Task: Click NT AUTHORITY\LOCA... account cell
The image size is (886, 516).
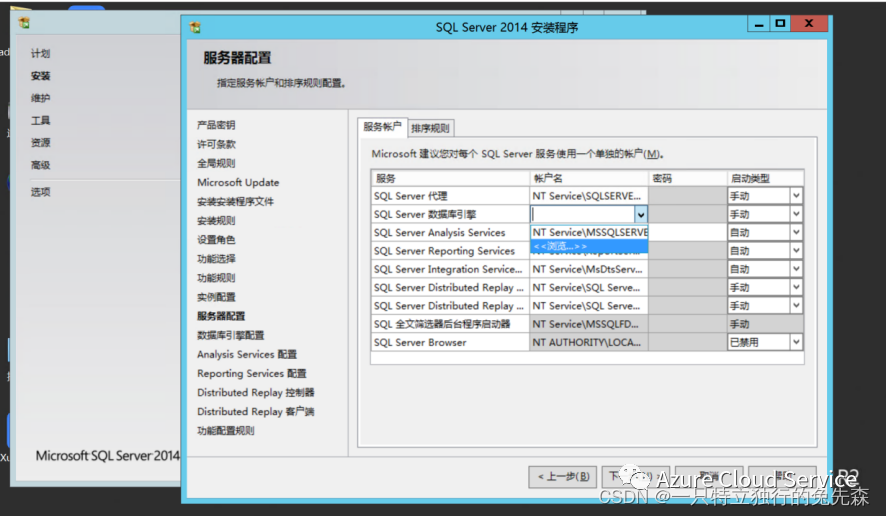Action: [587, 342]
